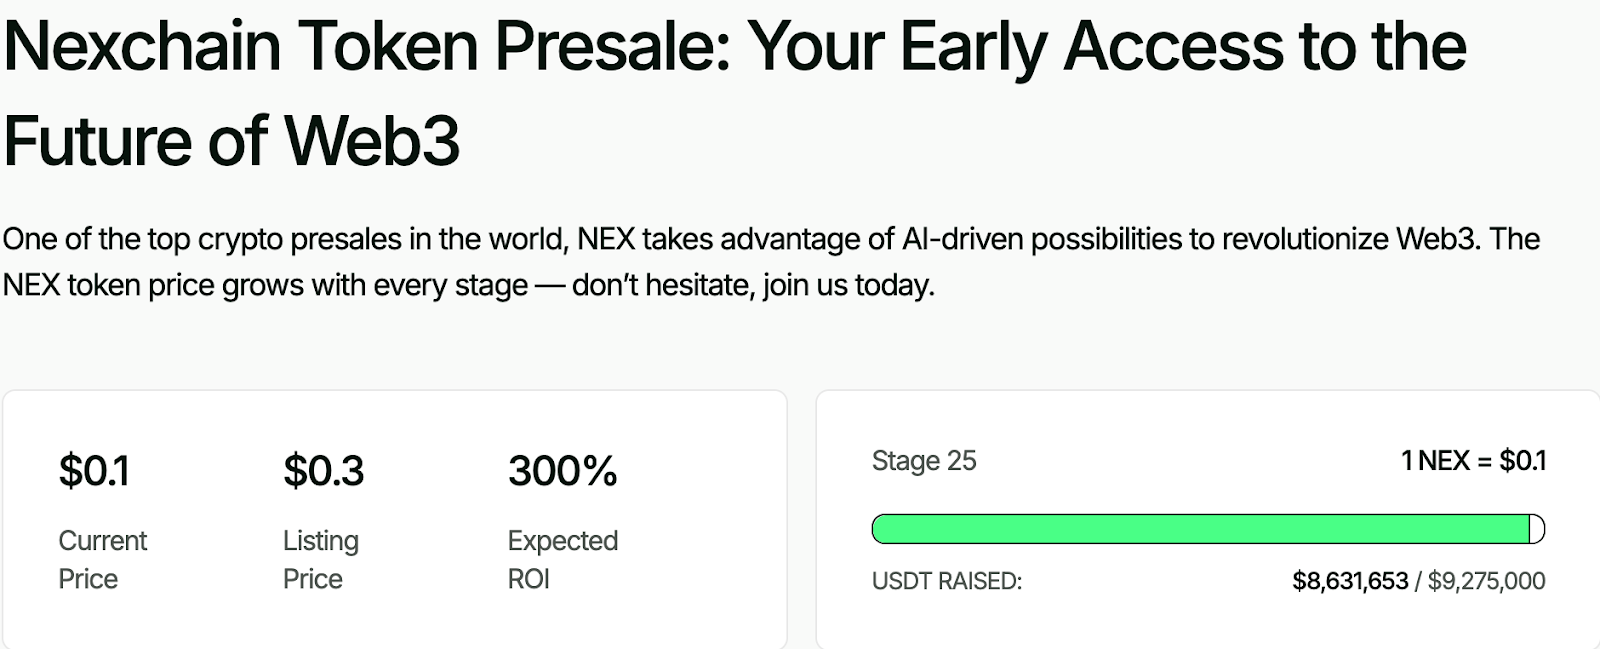The image size is (1600, 649).
Task: Click the $9,275,000 target amount
Action: [1486, 581]
